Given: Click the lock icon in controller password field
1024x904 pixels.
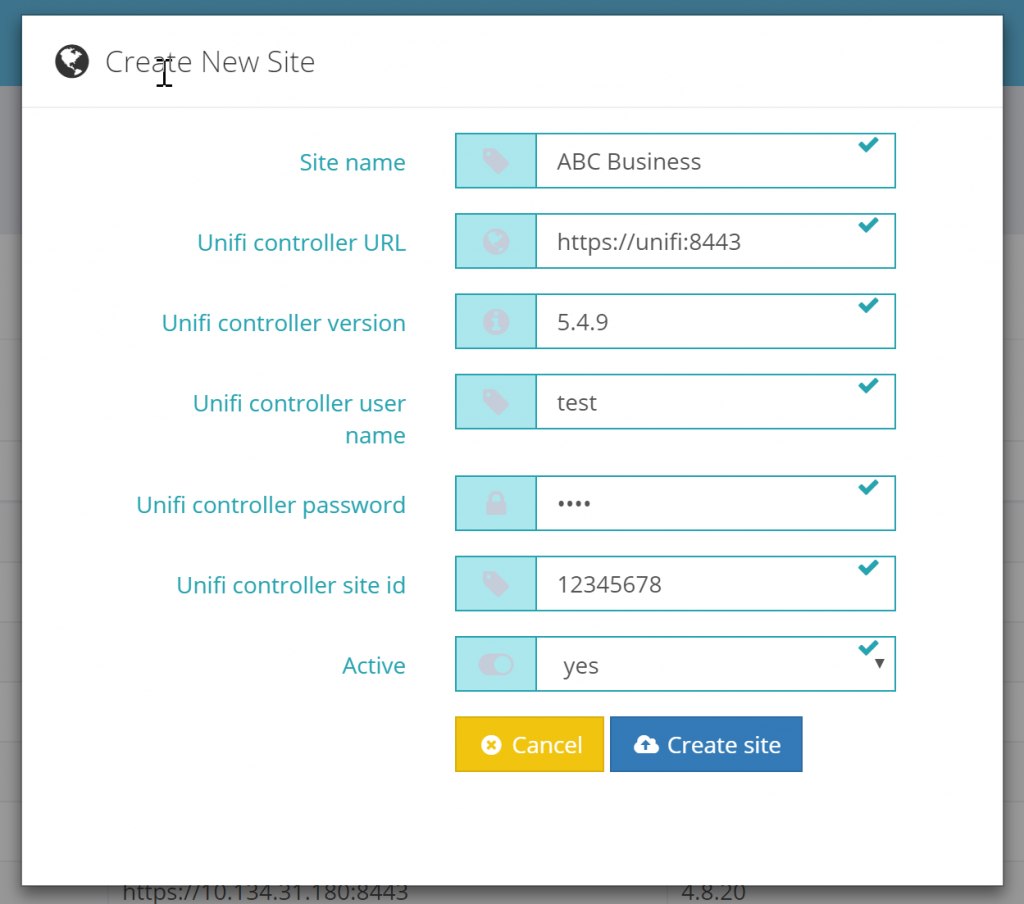Looking at the screenshot, I should (x=496, y=503).
